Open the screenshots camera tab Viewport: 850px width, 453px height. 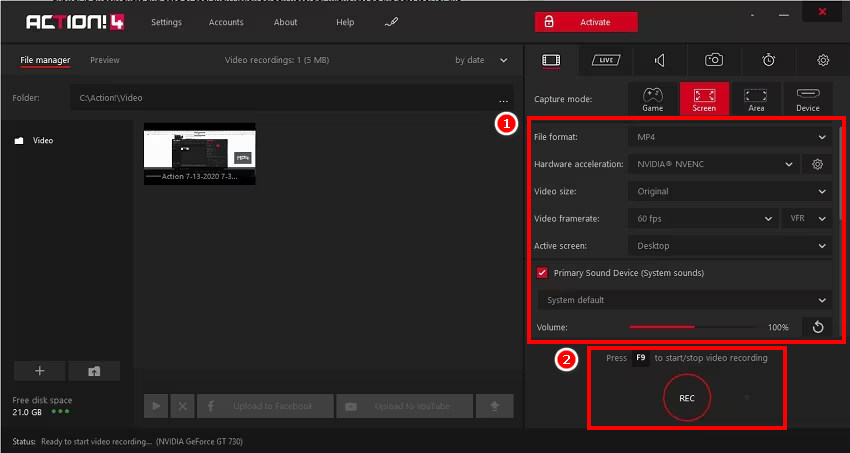pyautogui.click(x=714, y=60)
